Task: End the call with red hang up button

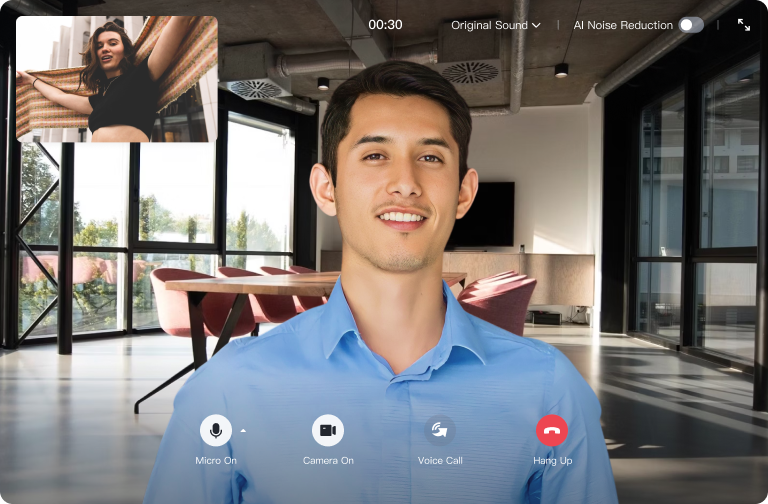Action: 552,431
